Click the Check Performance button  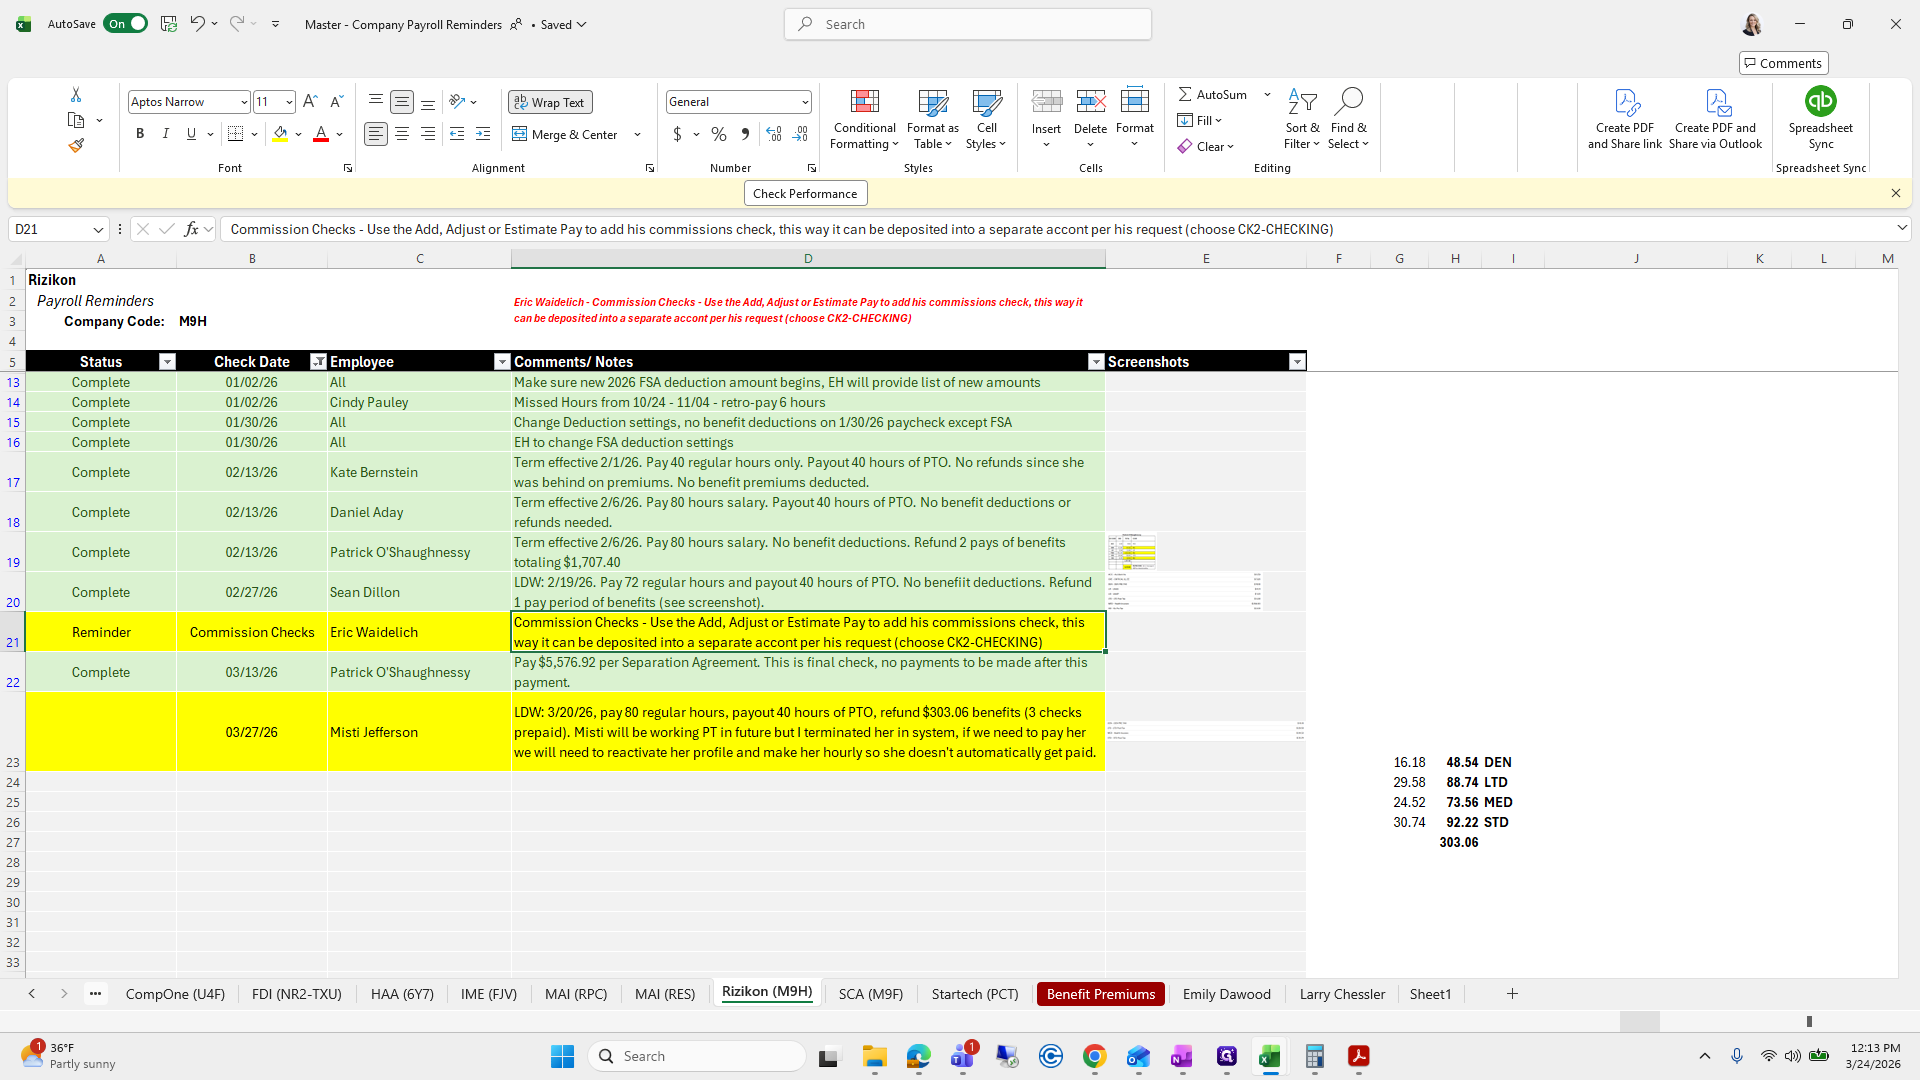[805, 194]
